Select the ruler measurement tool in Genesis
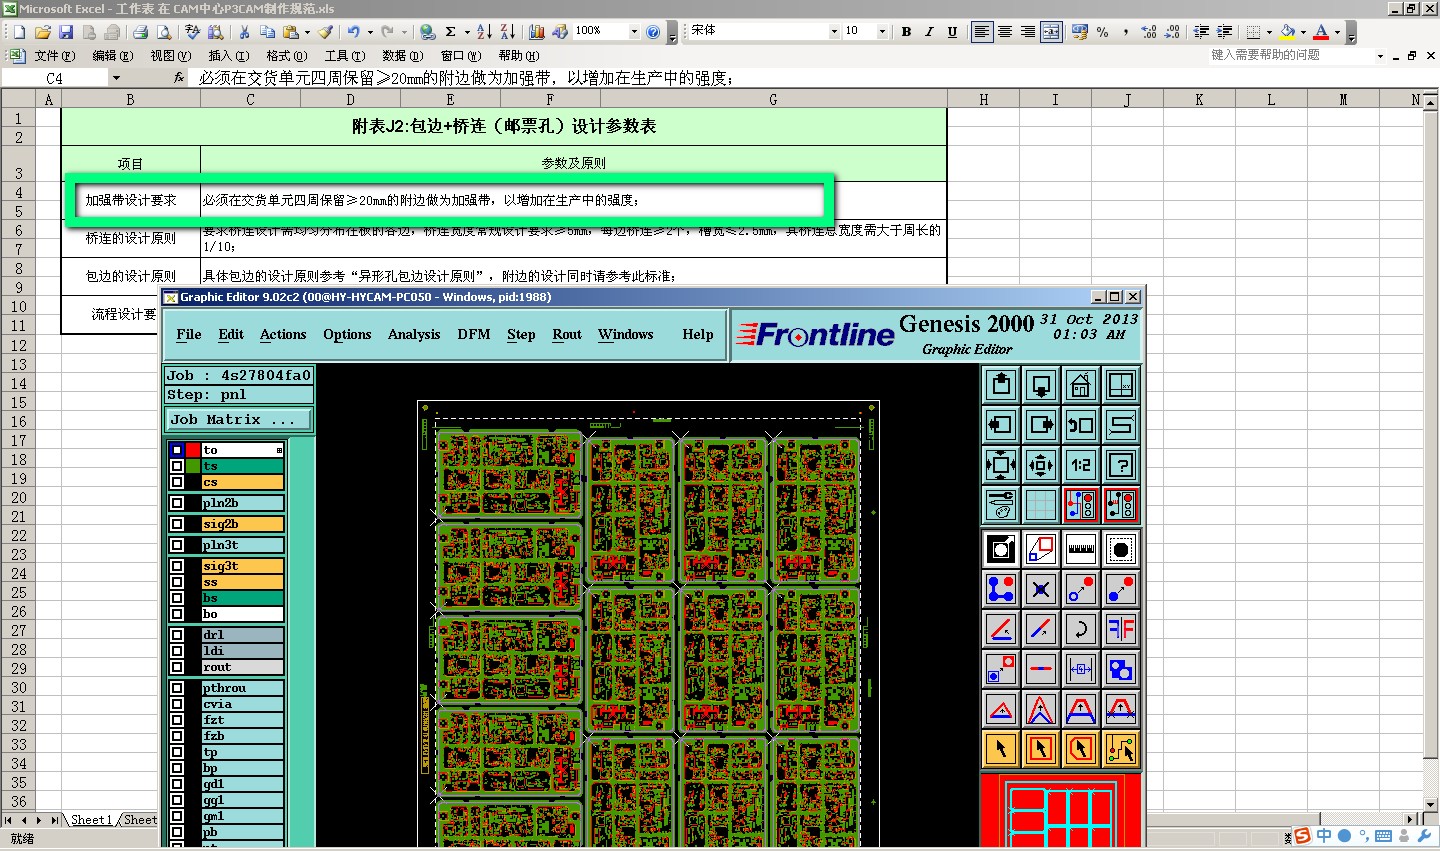 (1081, 549)
